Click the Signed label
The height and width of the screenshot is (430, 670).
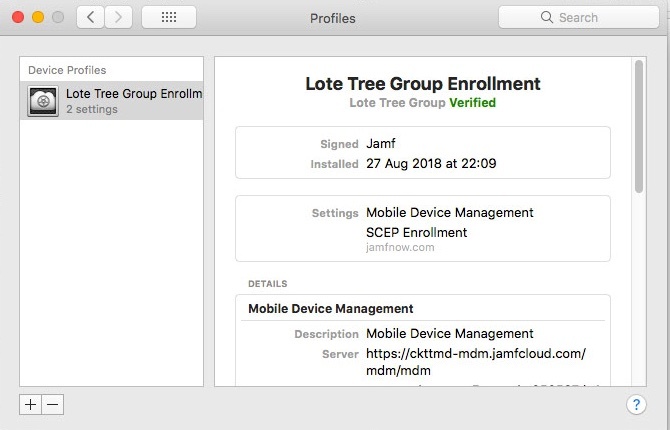pos(339,144)
